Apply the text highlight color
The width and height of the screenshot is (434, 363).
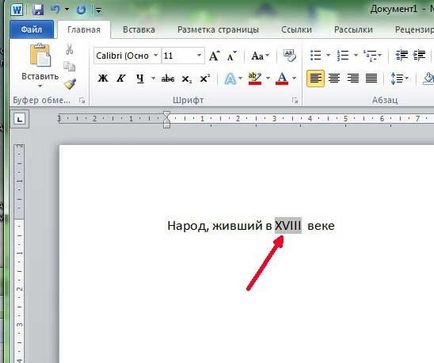[255, 79]
